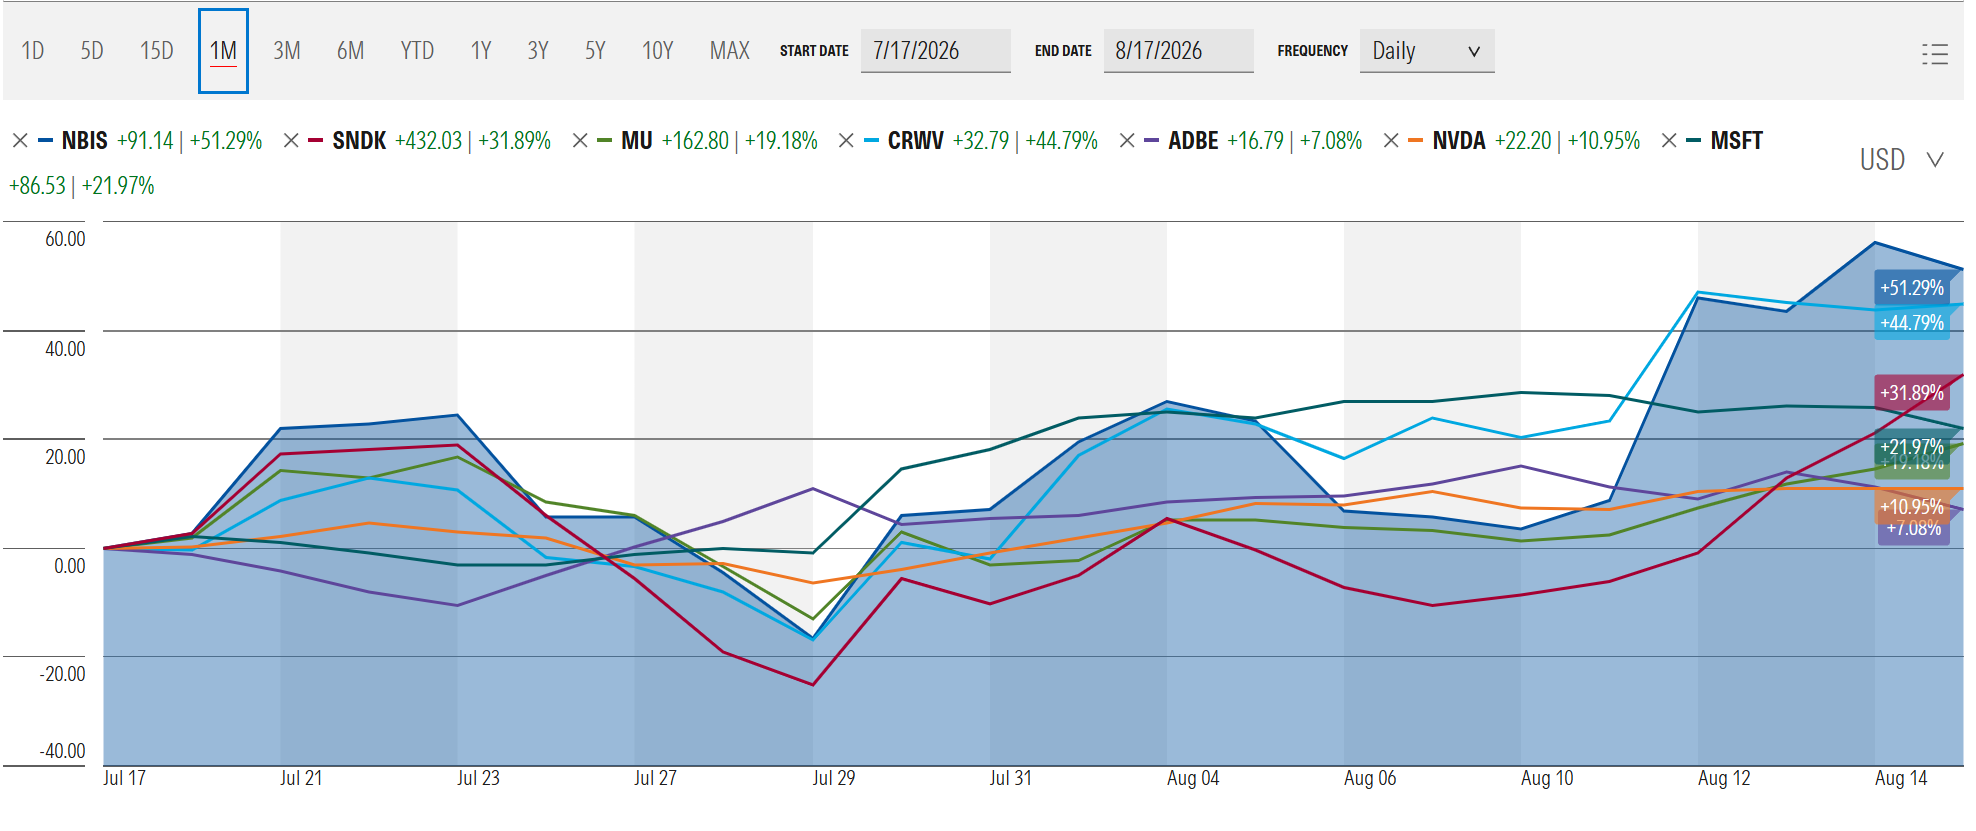Switch to the 3M range
This screenshot has height=831, width=1976.
[287, 51]
